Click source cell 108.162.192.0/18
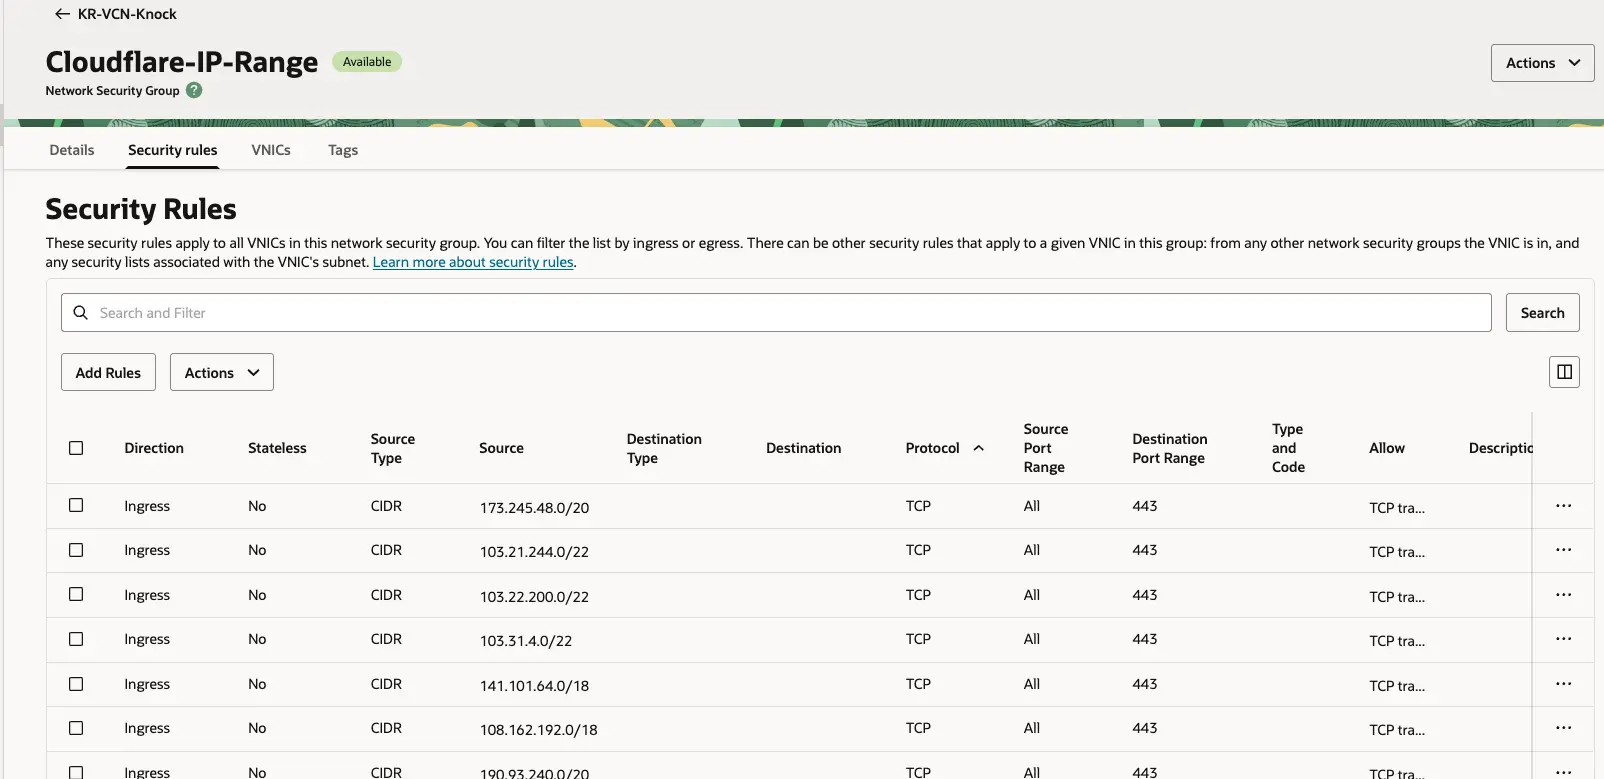The height and width of the screenshot is (779, 1604). tap(538, 730)
